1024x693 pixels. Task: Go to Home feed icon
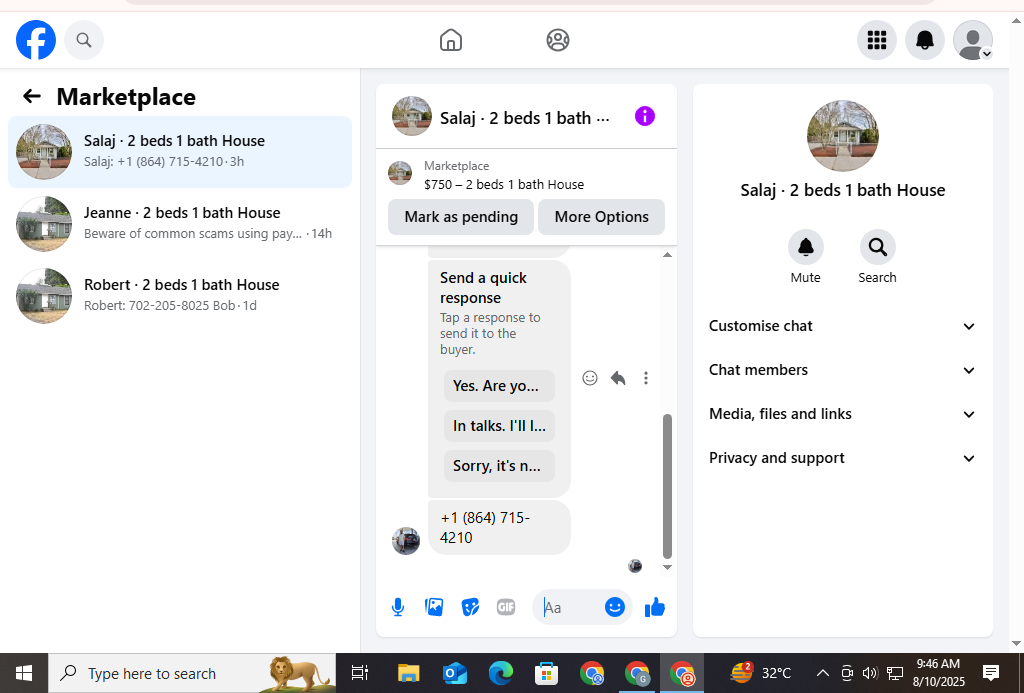pyautogui.click(x=451, y=40)
